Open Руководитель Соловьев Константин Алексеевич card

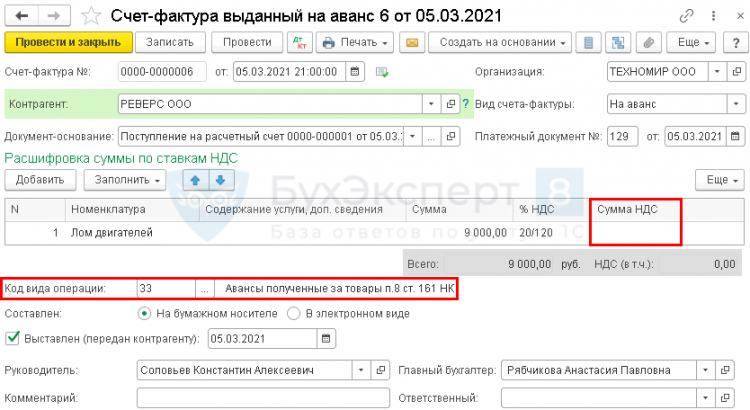(380, 370)
